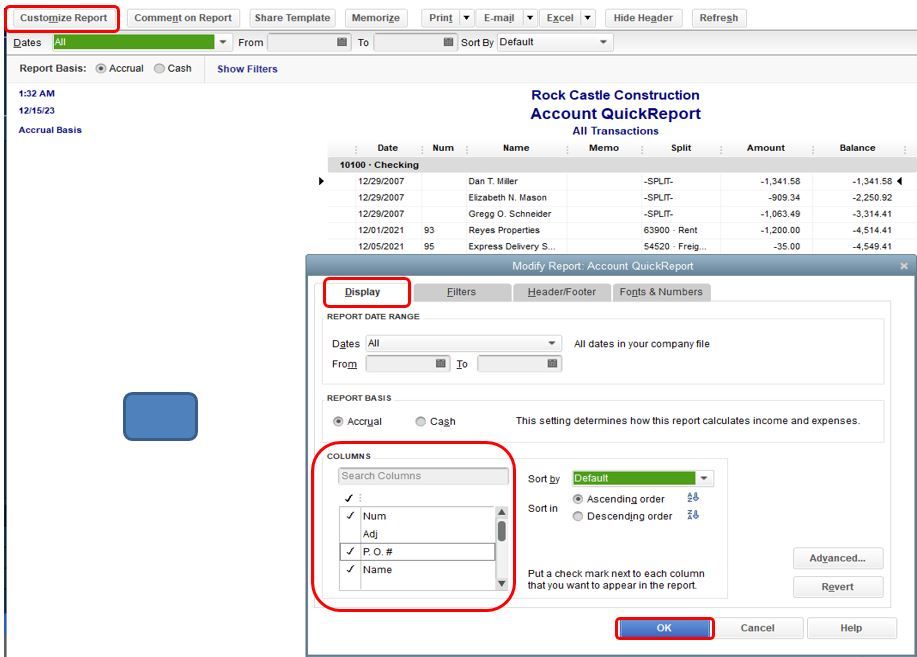
Task: Click Revert button
Action: 837,587
